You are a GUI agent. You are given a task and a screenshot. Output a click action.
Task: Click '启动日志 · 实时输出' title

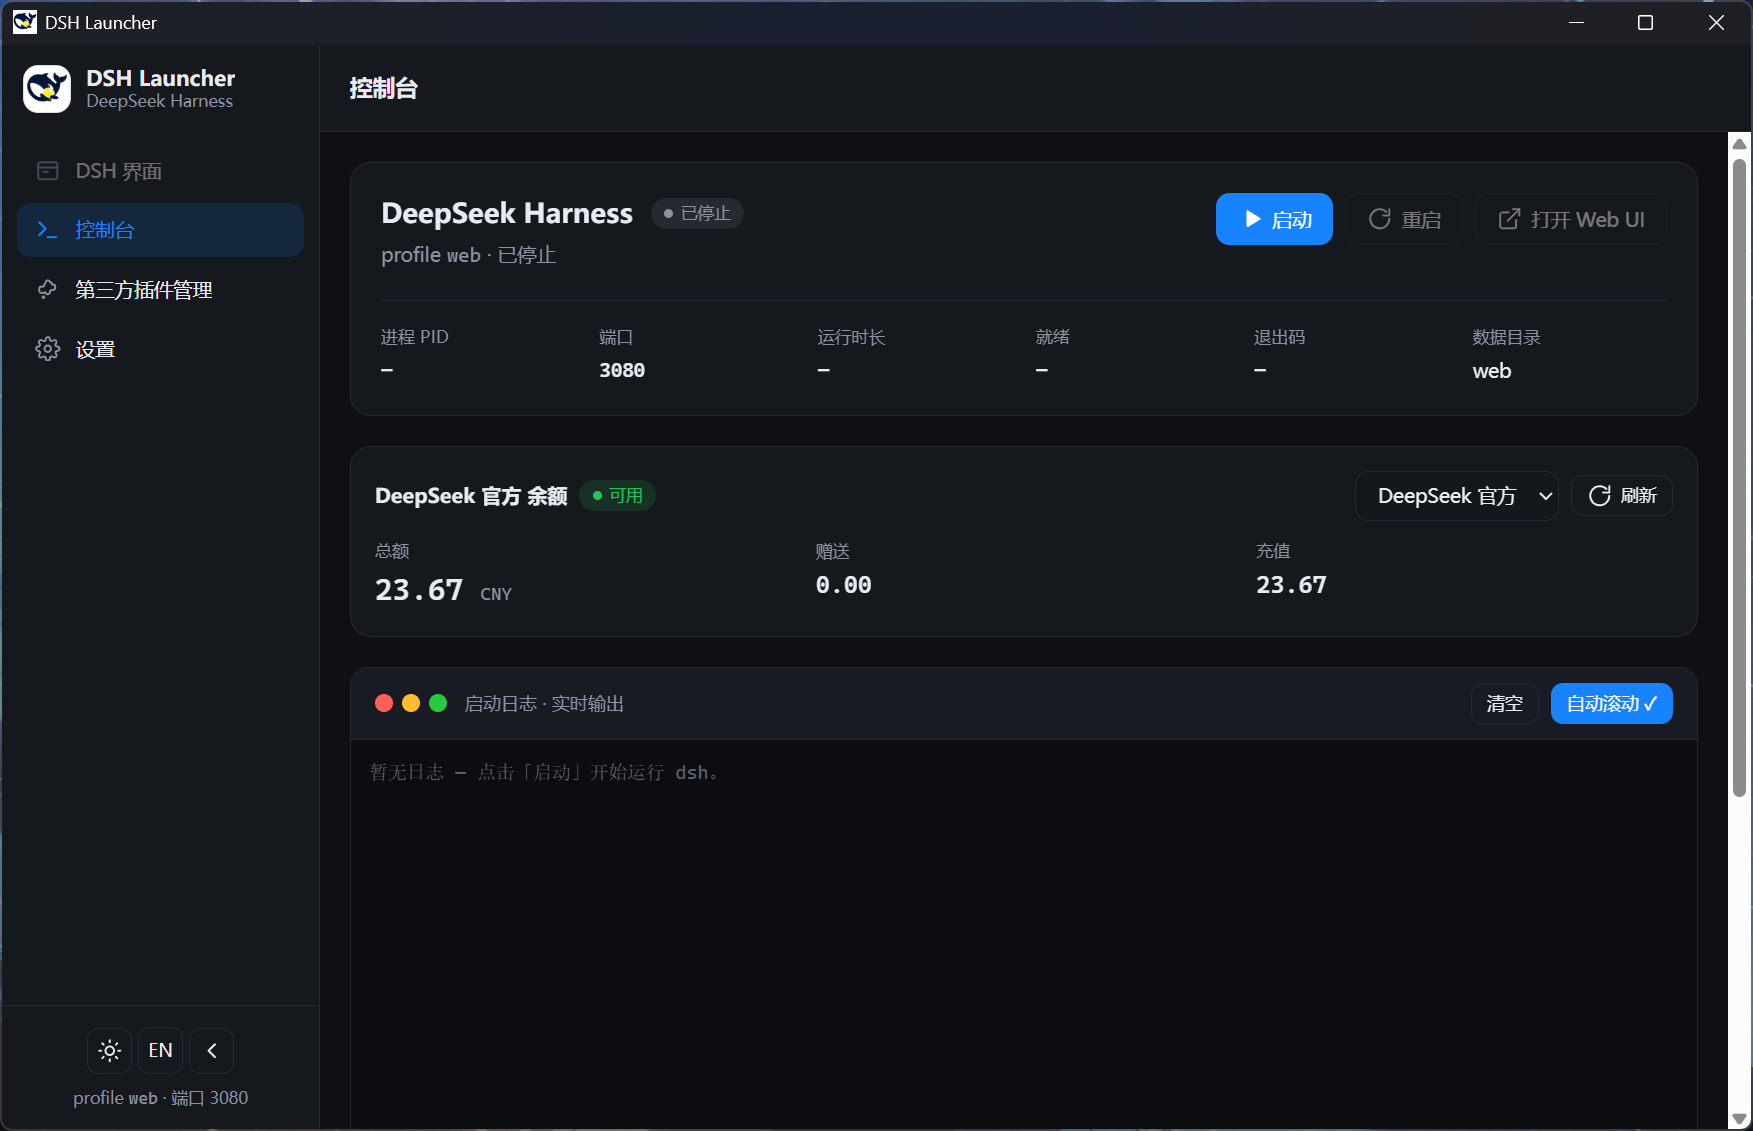[544, 704]
